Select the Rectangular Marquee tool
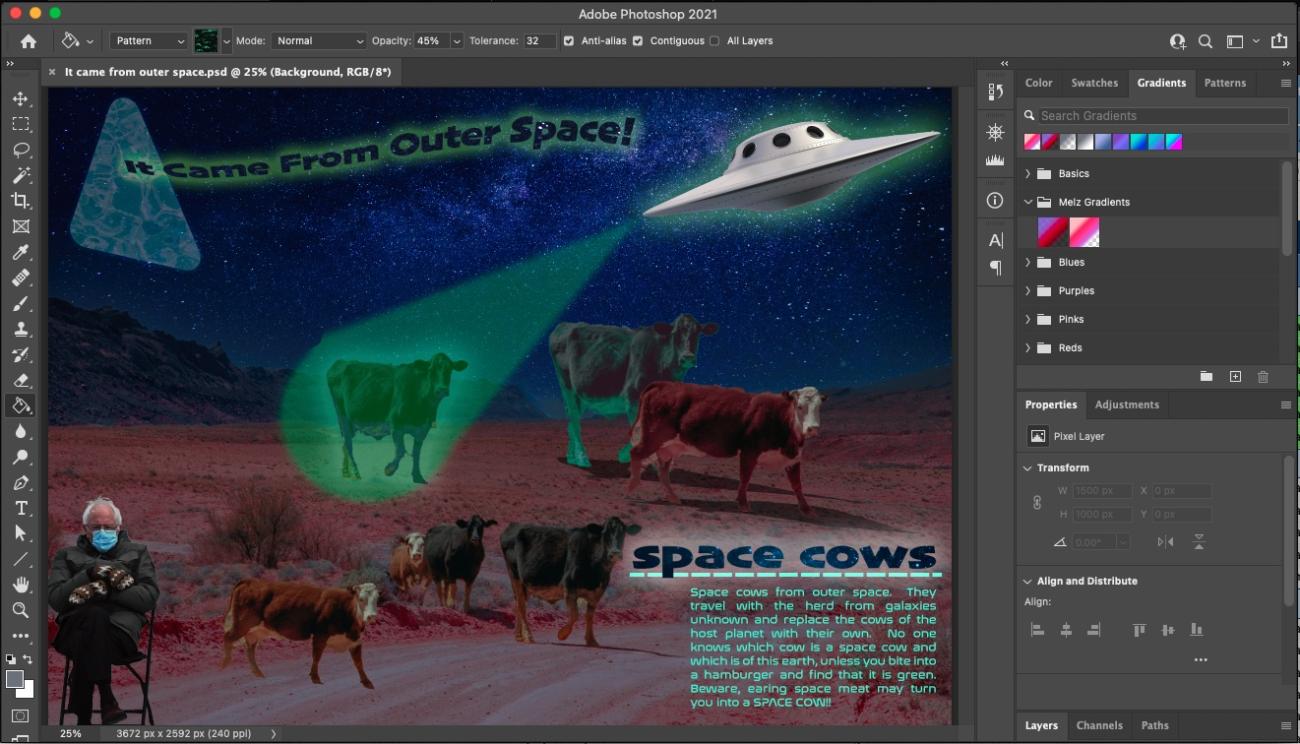 coord(21,124)
